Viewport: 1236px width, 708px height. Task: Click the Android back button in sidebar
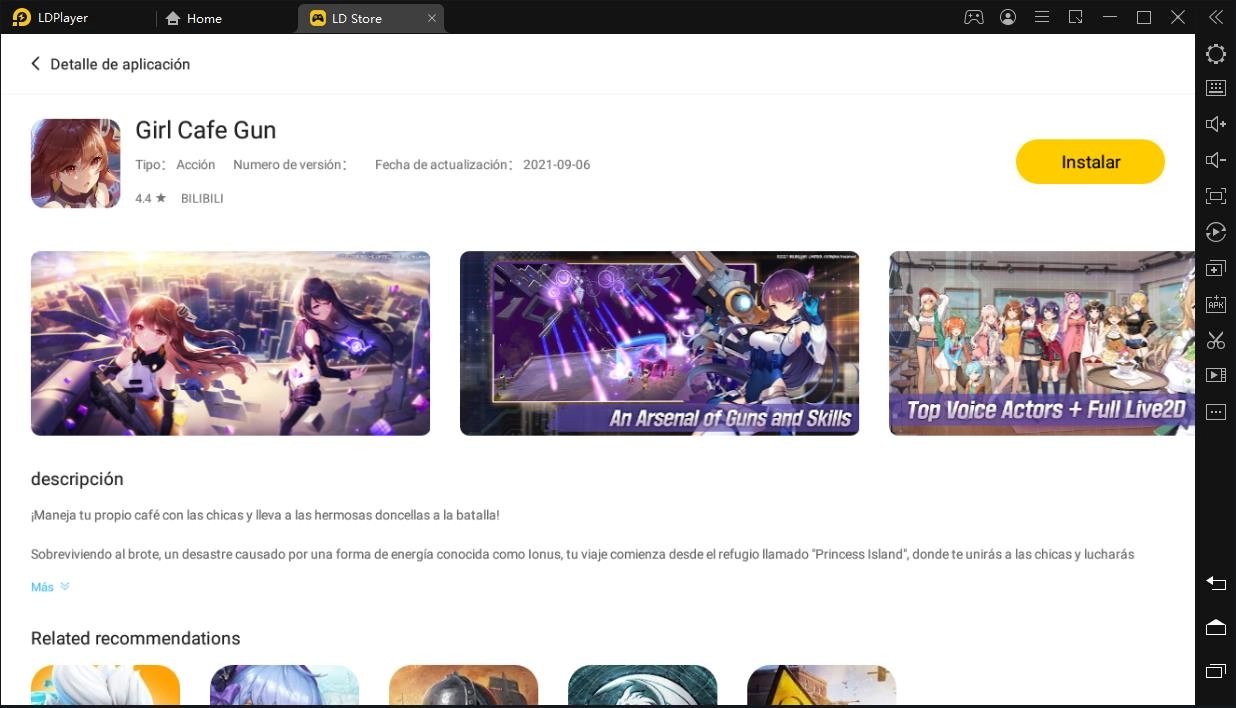(x=1215, y=582)
